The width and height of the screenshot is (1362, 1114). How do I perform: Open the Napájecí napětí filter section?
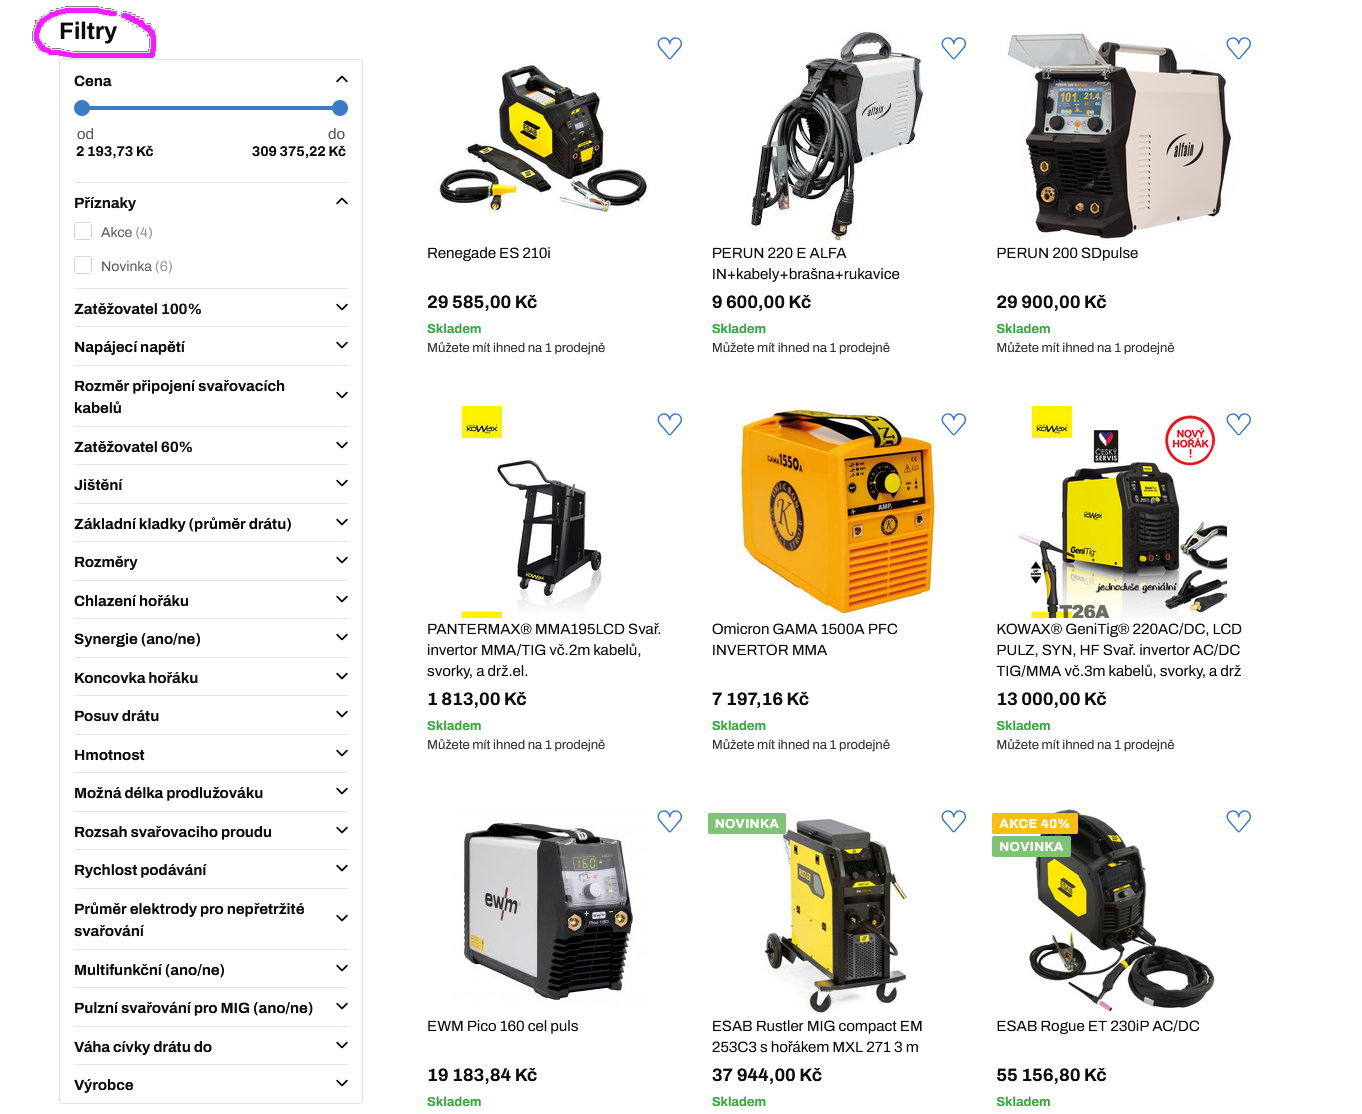(x=211, y=346)
